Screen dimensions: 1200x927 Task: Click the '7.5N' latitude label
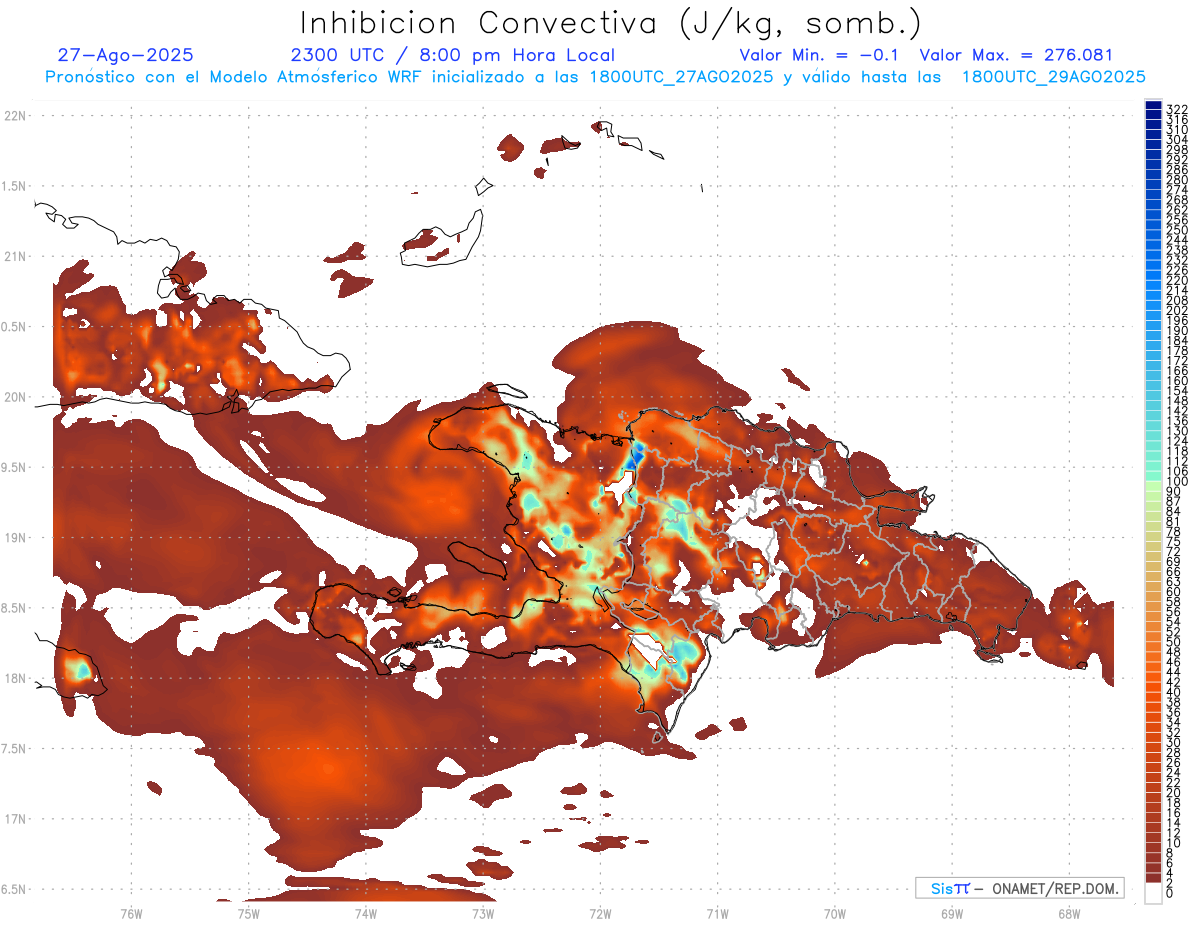(x=15, y=748)
